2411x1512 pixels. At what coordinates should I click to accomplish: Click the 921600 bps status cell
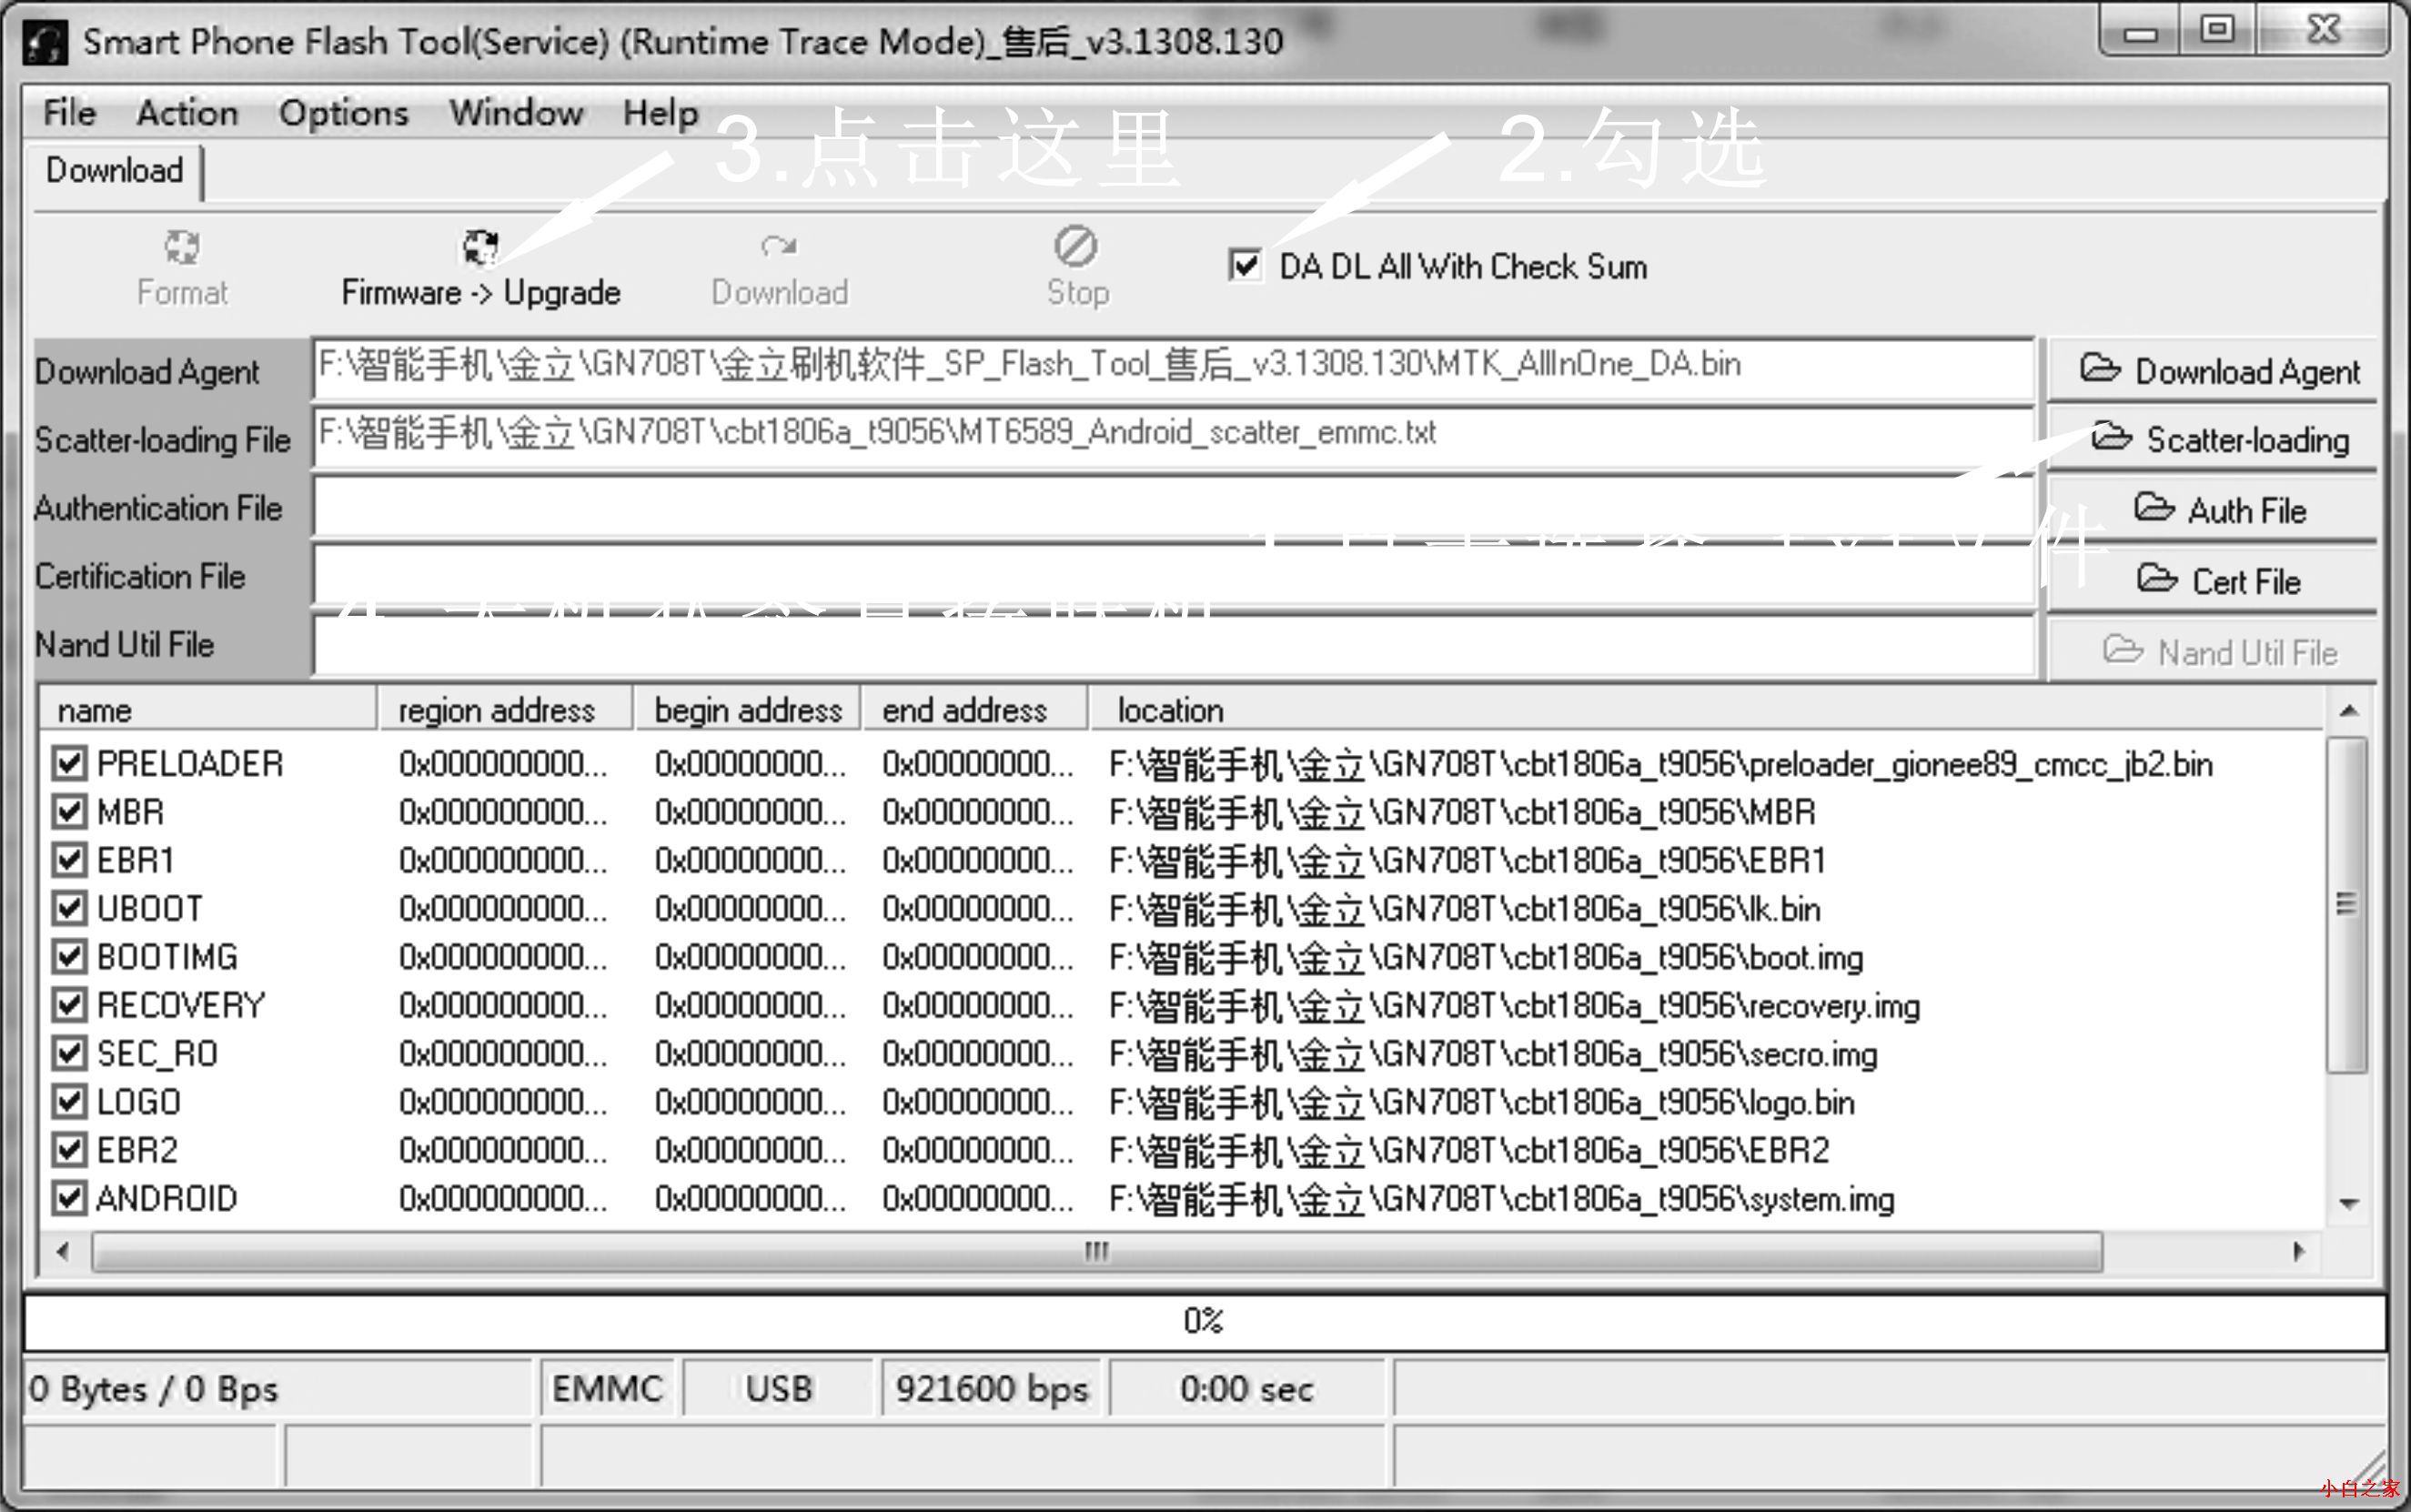pyautogui.click(x=991, y=1388)
